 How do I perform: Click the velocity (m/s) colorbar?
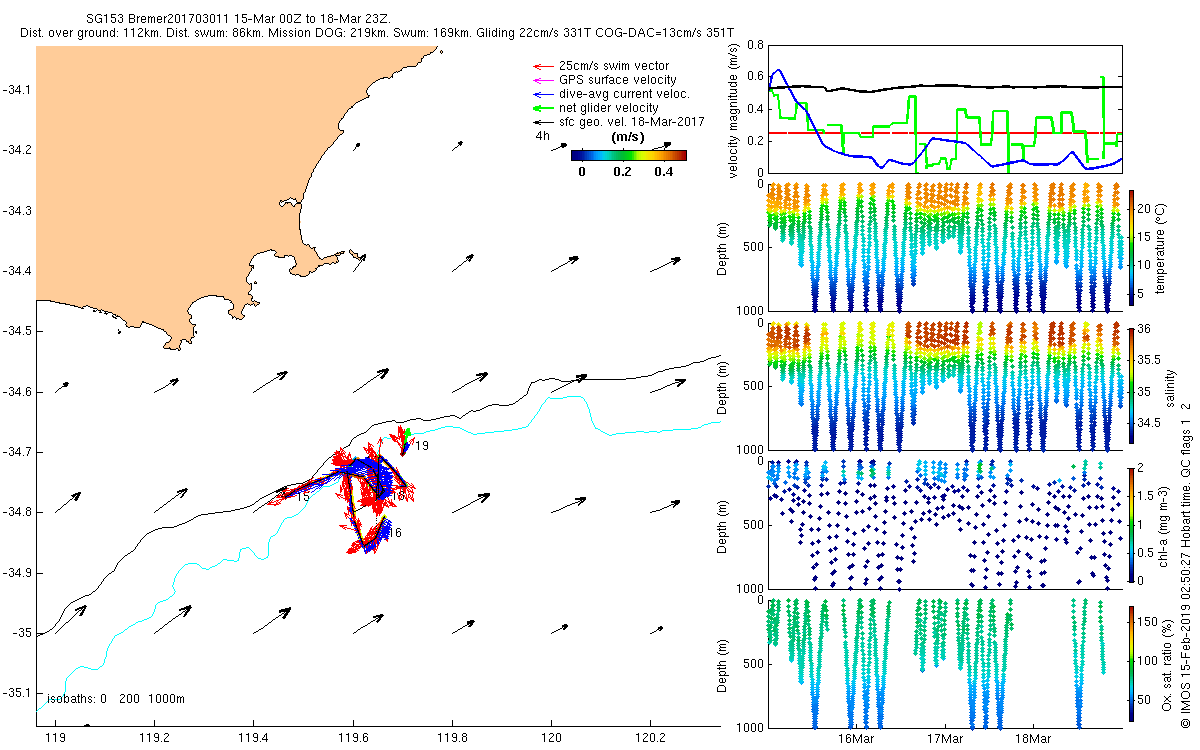(x=628, y=155)
